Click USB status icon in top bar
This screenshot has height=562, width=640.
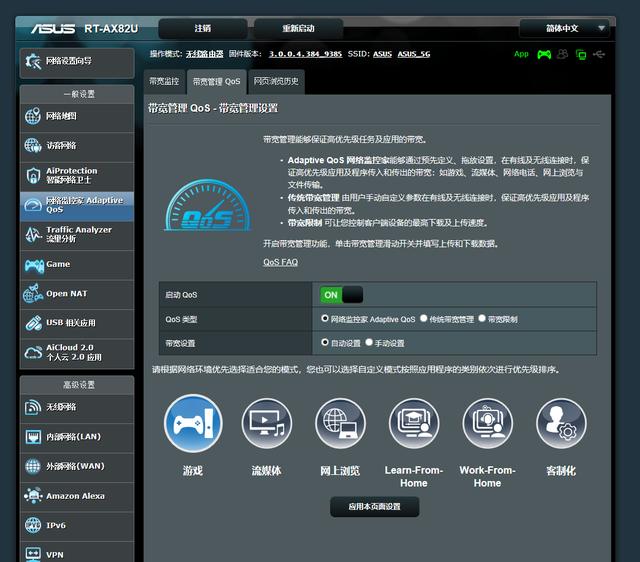point(599,54)
